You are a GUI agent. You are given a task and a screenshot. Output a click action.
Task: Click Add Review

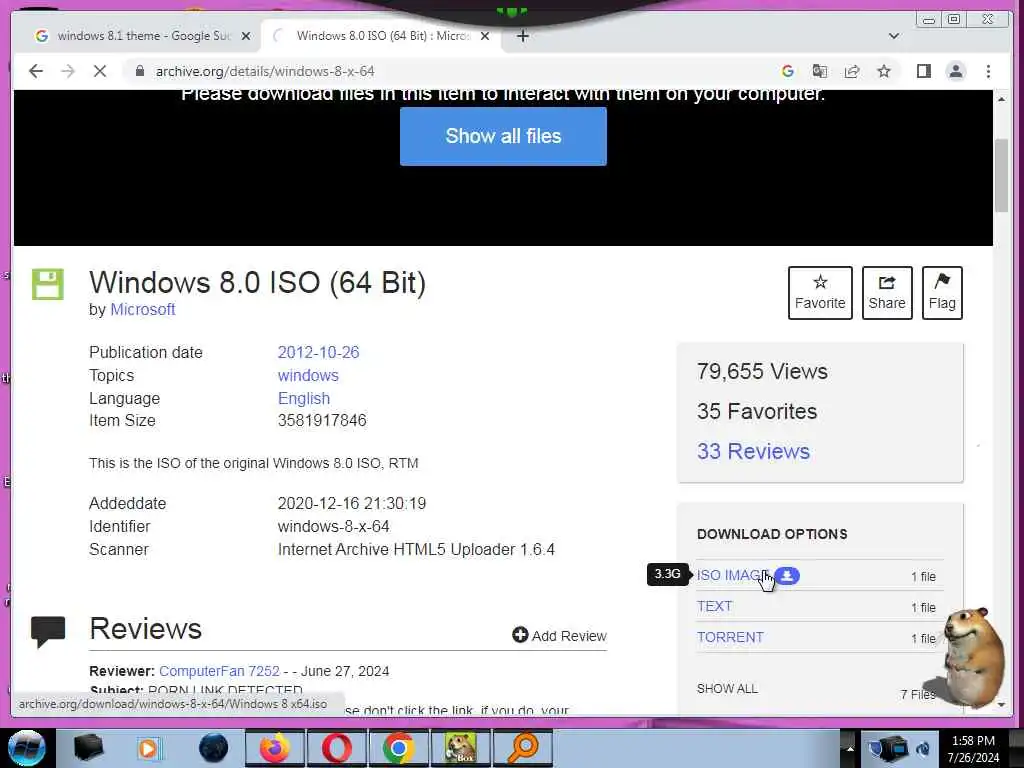[560, 635]
